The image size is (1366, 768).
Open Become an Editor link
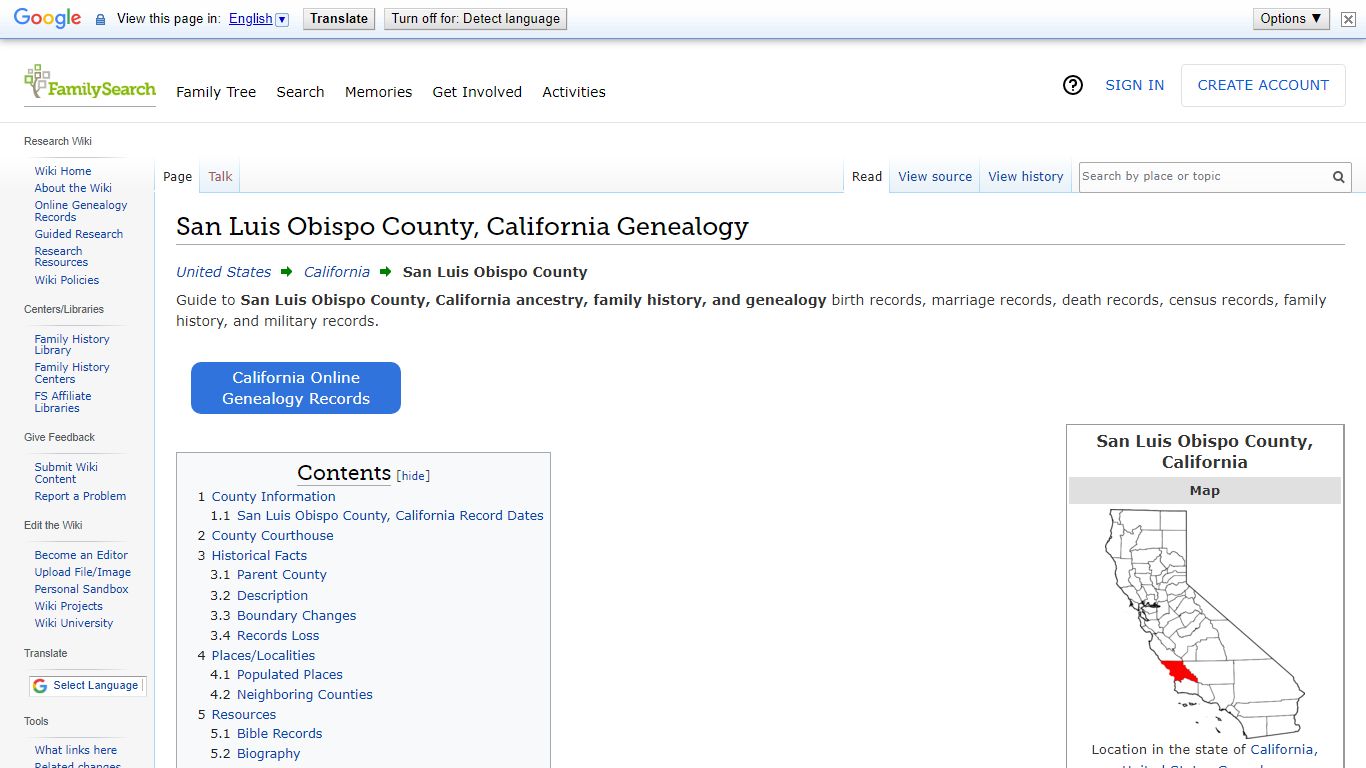coord(81,555)
